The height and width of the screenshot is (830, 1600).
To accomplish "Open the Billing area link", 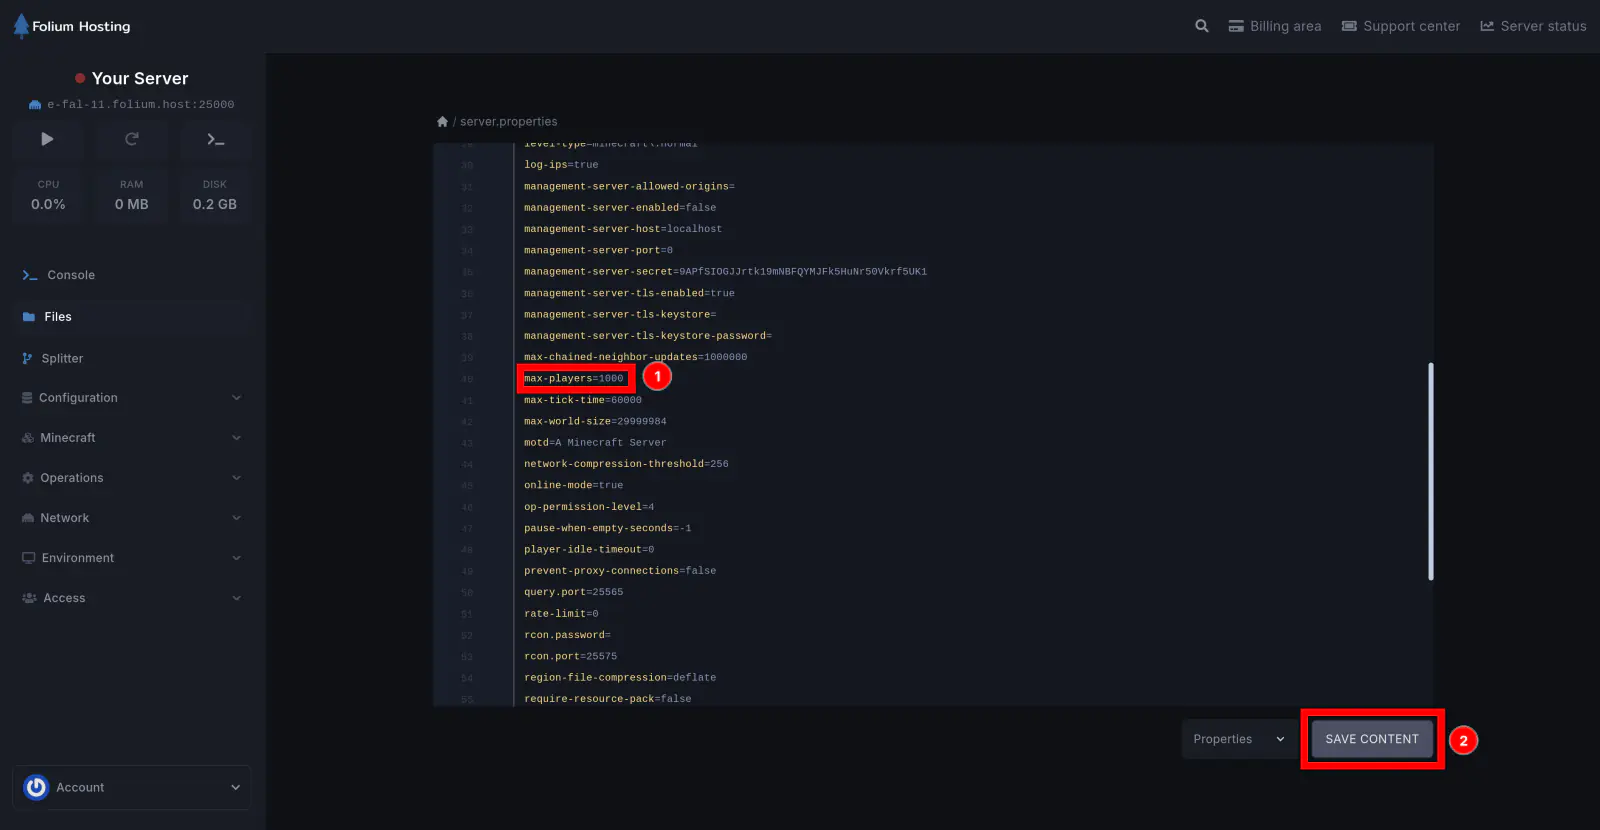I will tap(1275, 26).
